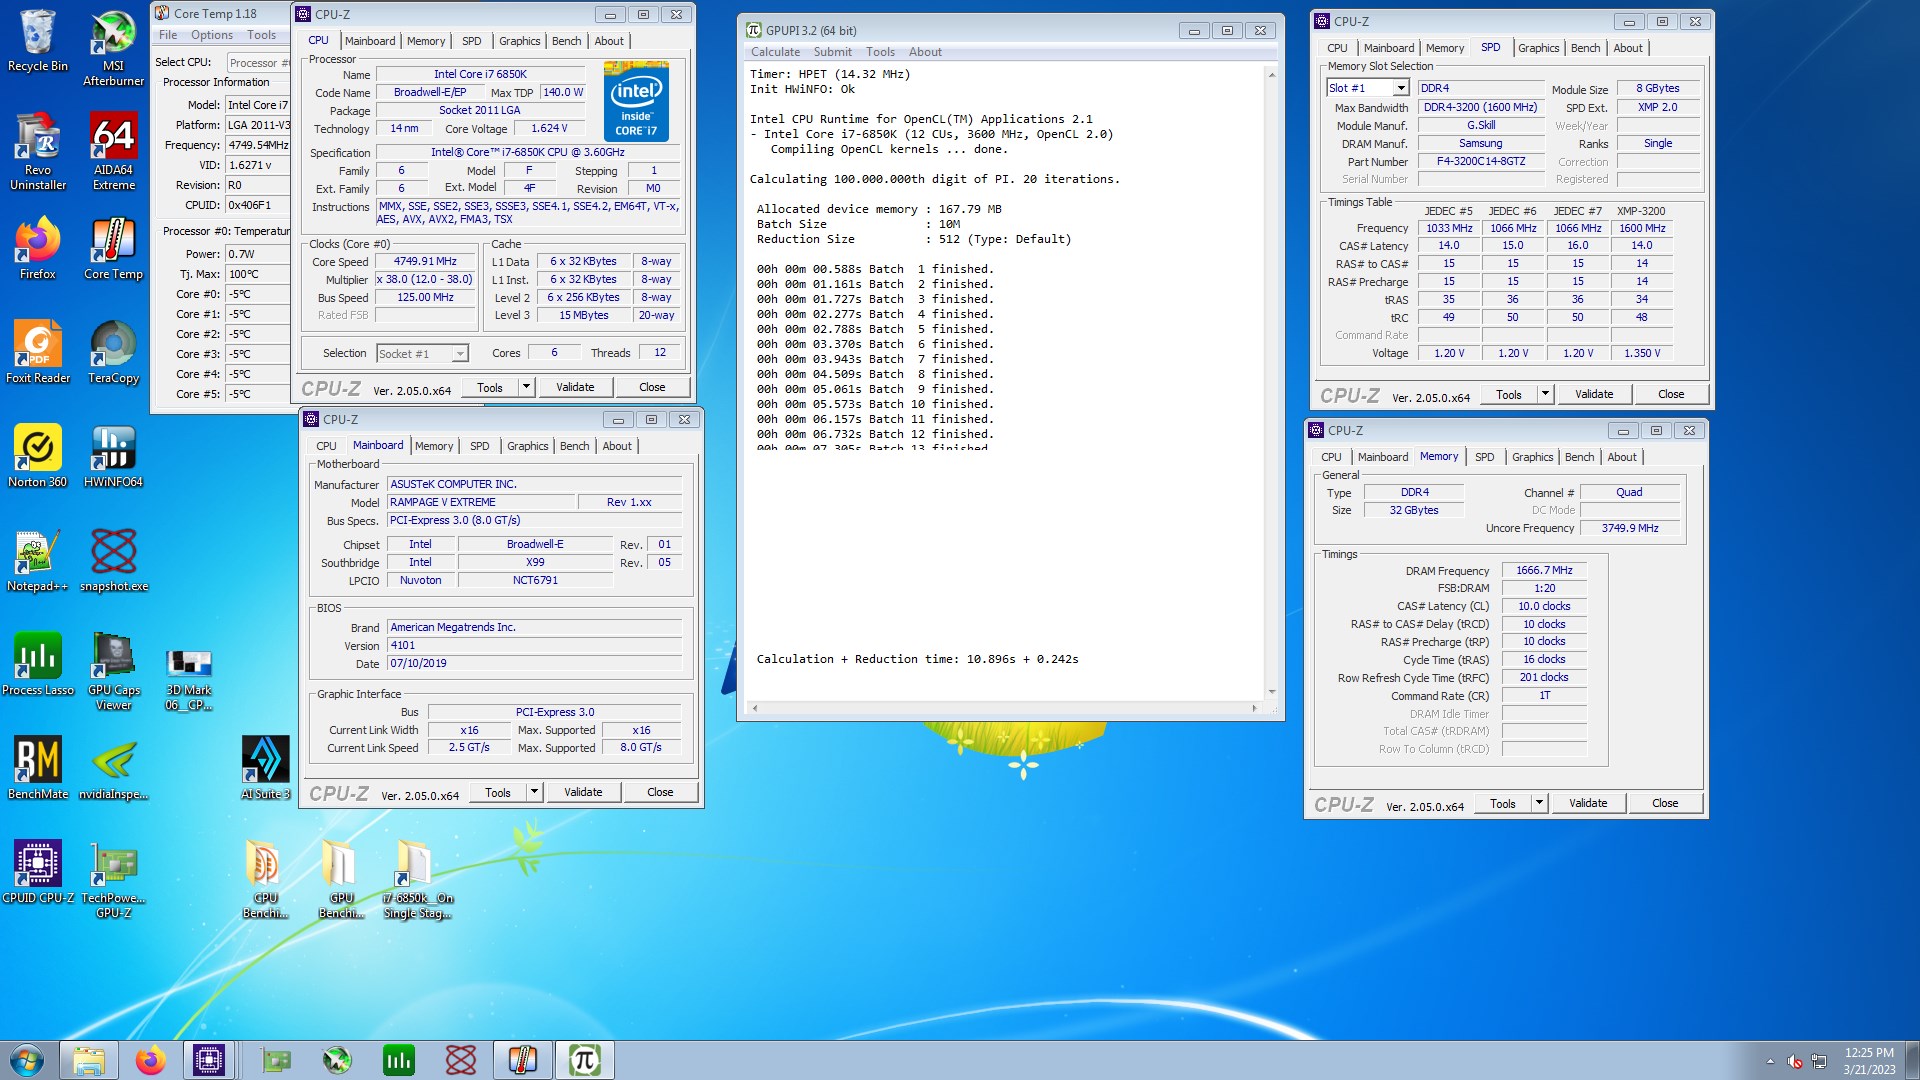Click the Intel Core i7 logo in CPU-Z
The width and height of the screenshot is (1920, 1080).
pyautogui.click(x=636, y=102)
